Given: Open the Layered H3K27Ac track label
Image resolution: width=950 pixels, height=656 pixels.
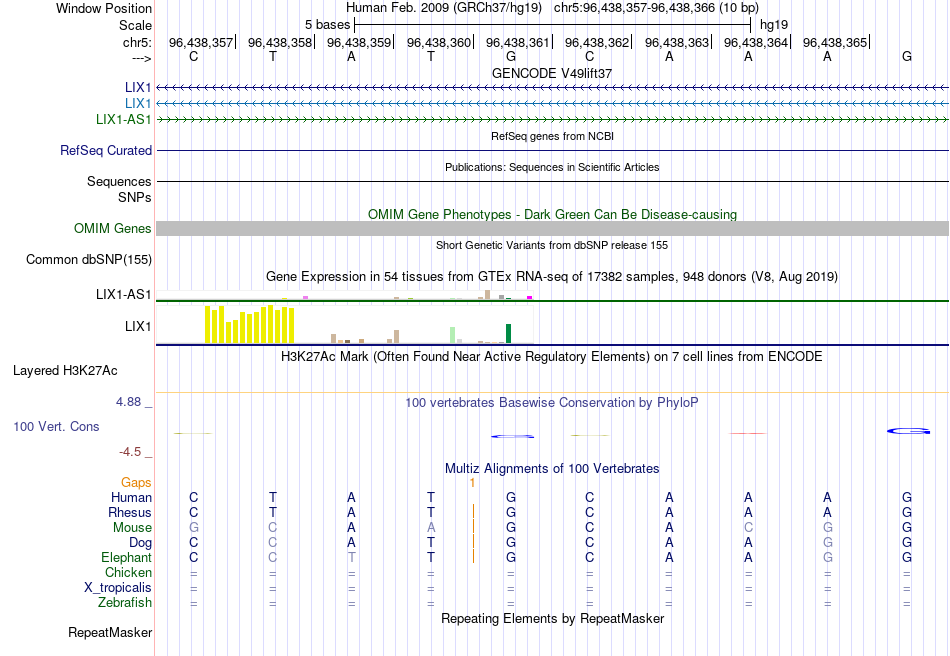Looking at the screenshot, I should click(65, 371).
